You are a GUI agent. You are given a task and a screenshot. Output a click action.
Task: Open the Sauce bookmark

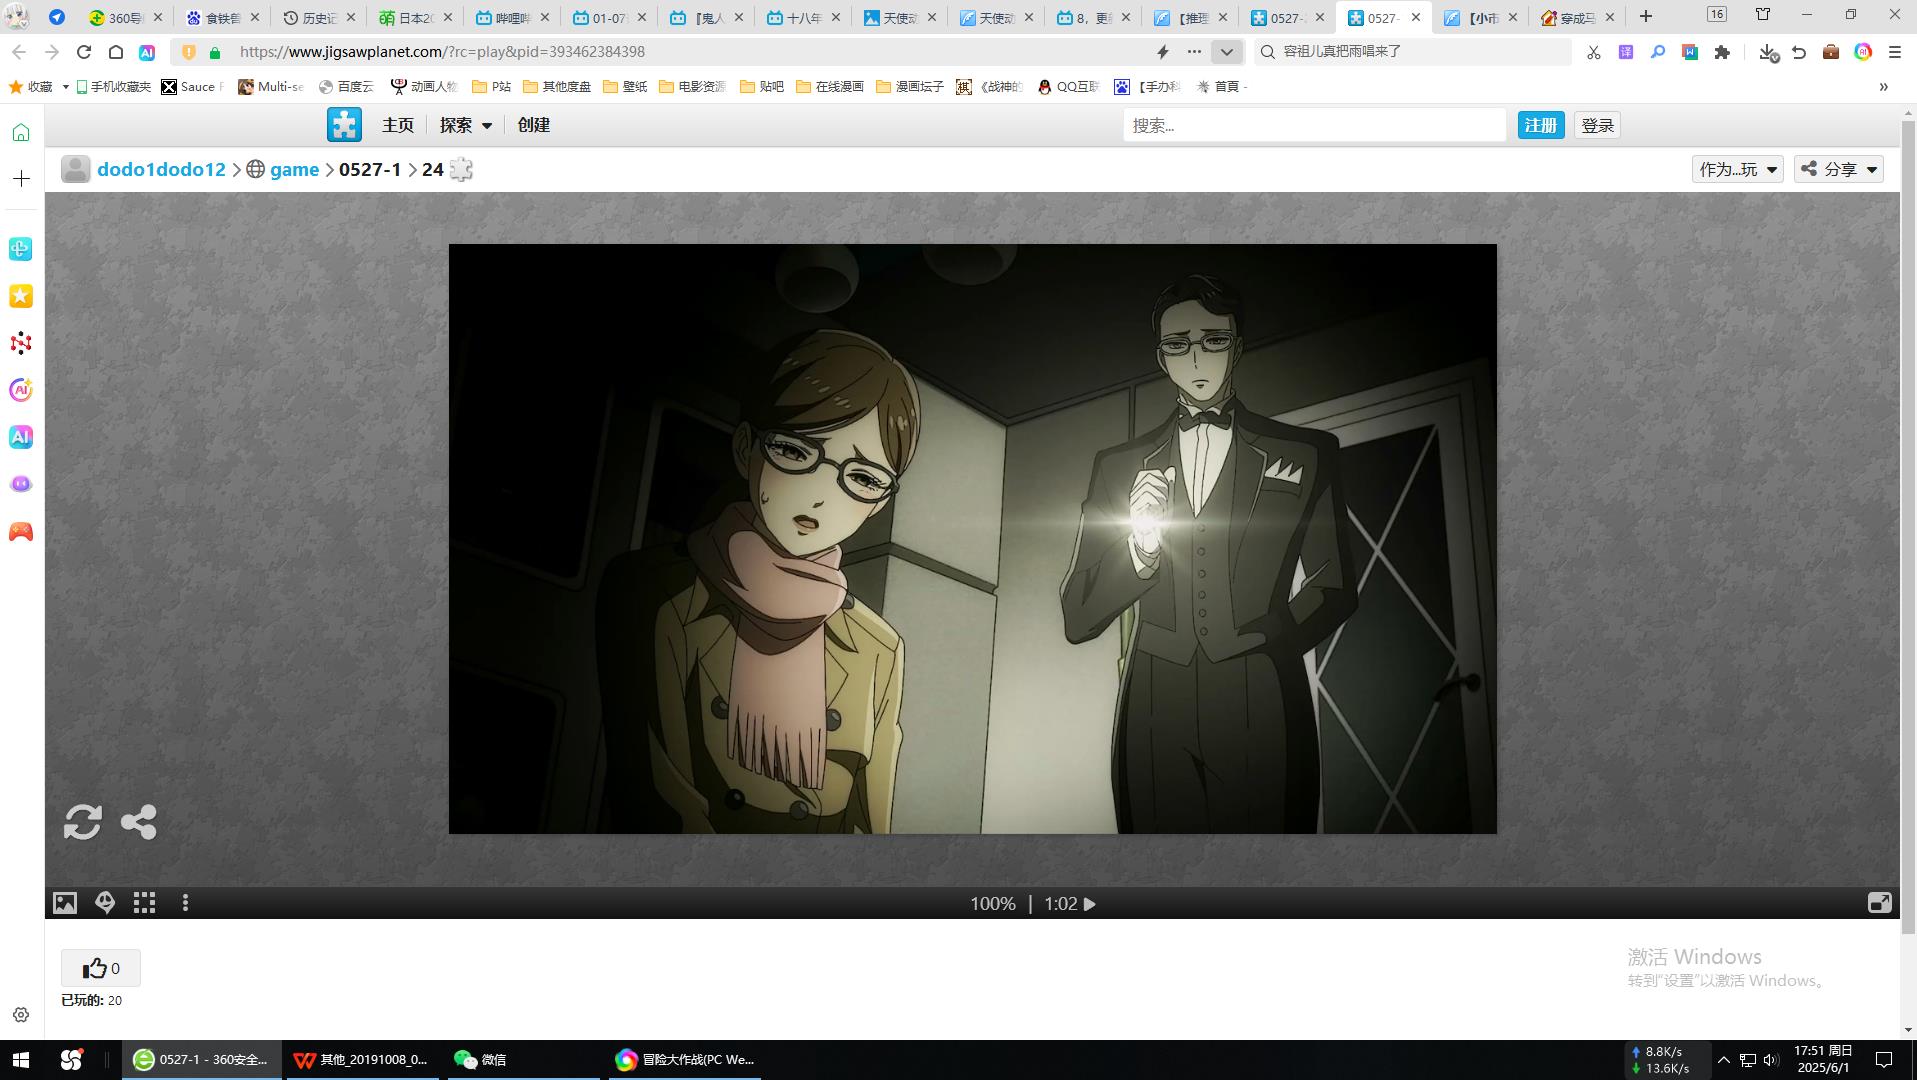click(193, 87)
